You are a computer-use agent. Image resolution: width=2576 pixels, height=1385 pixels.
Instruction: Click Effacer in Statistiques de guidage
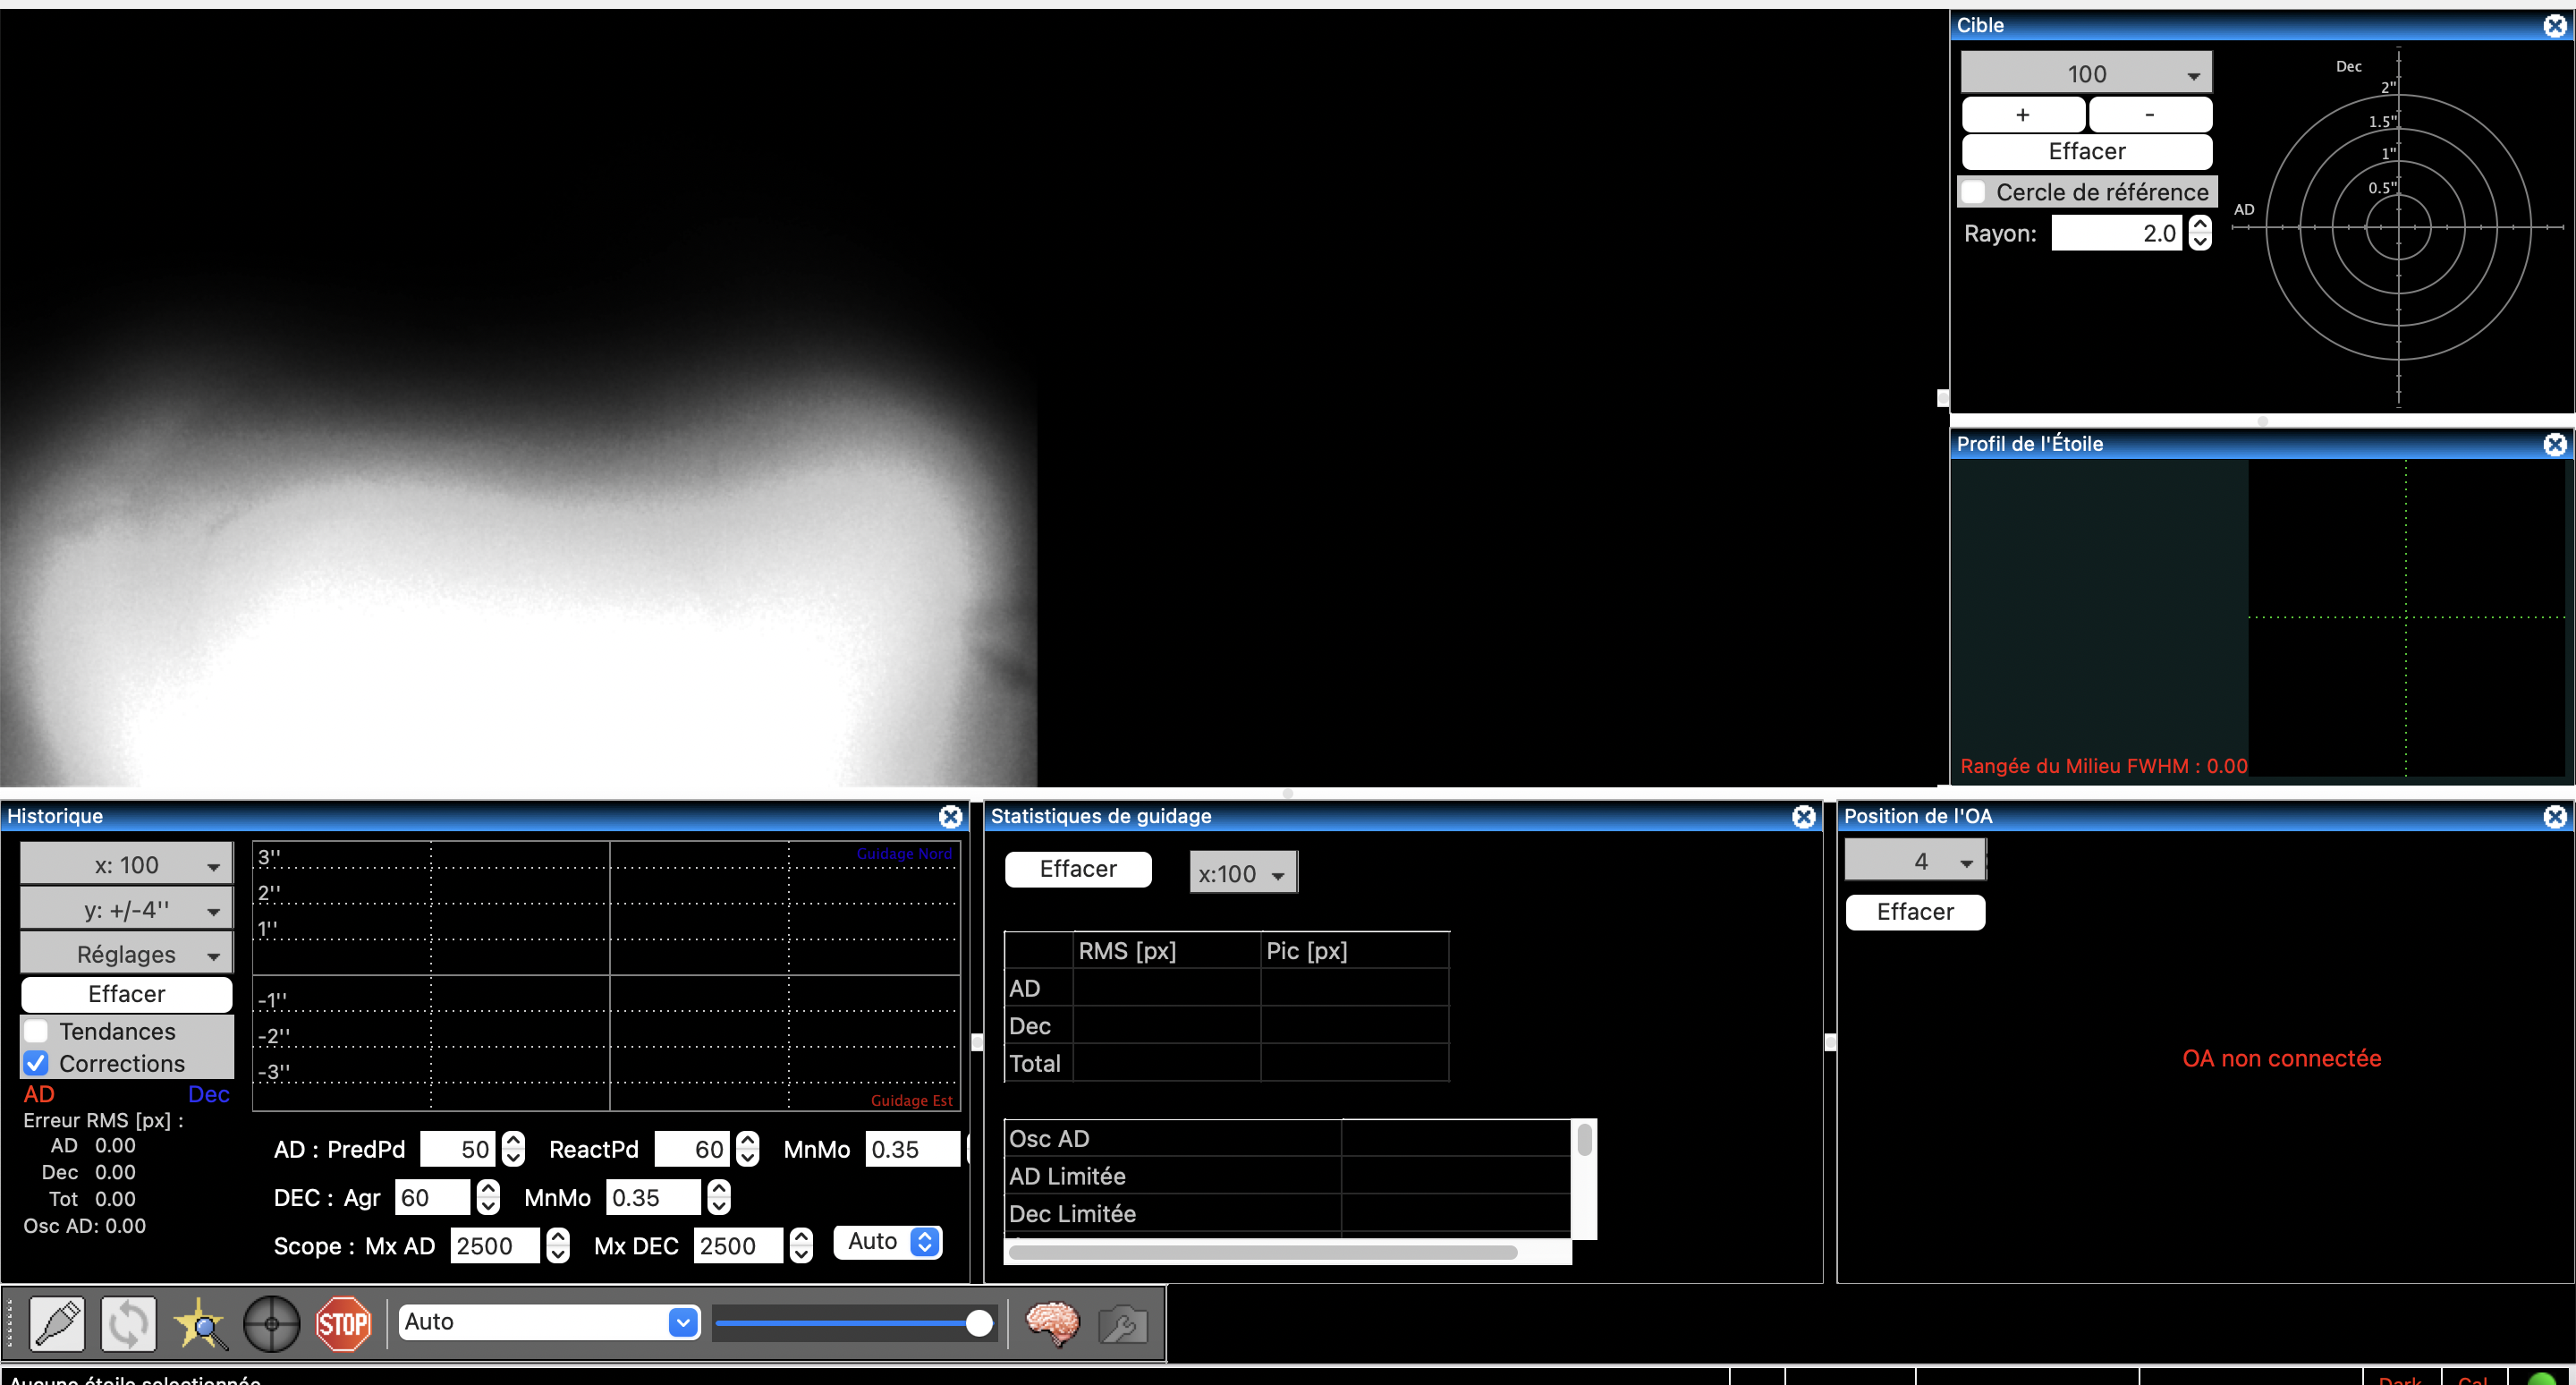1077,868
